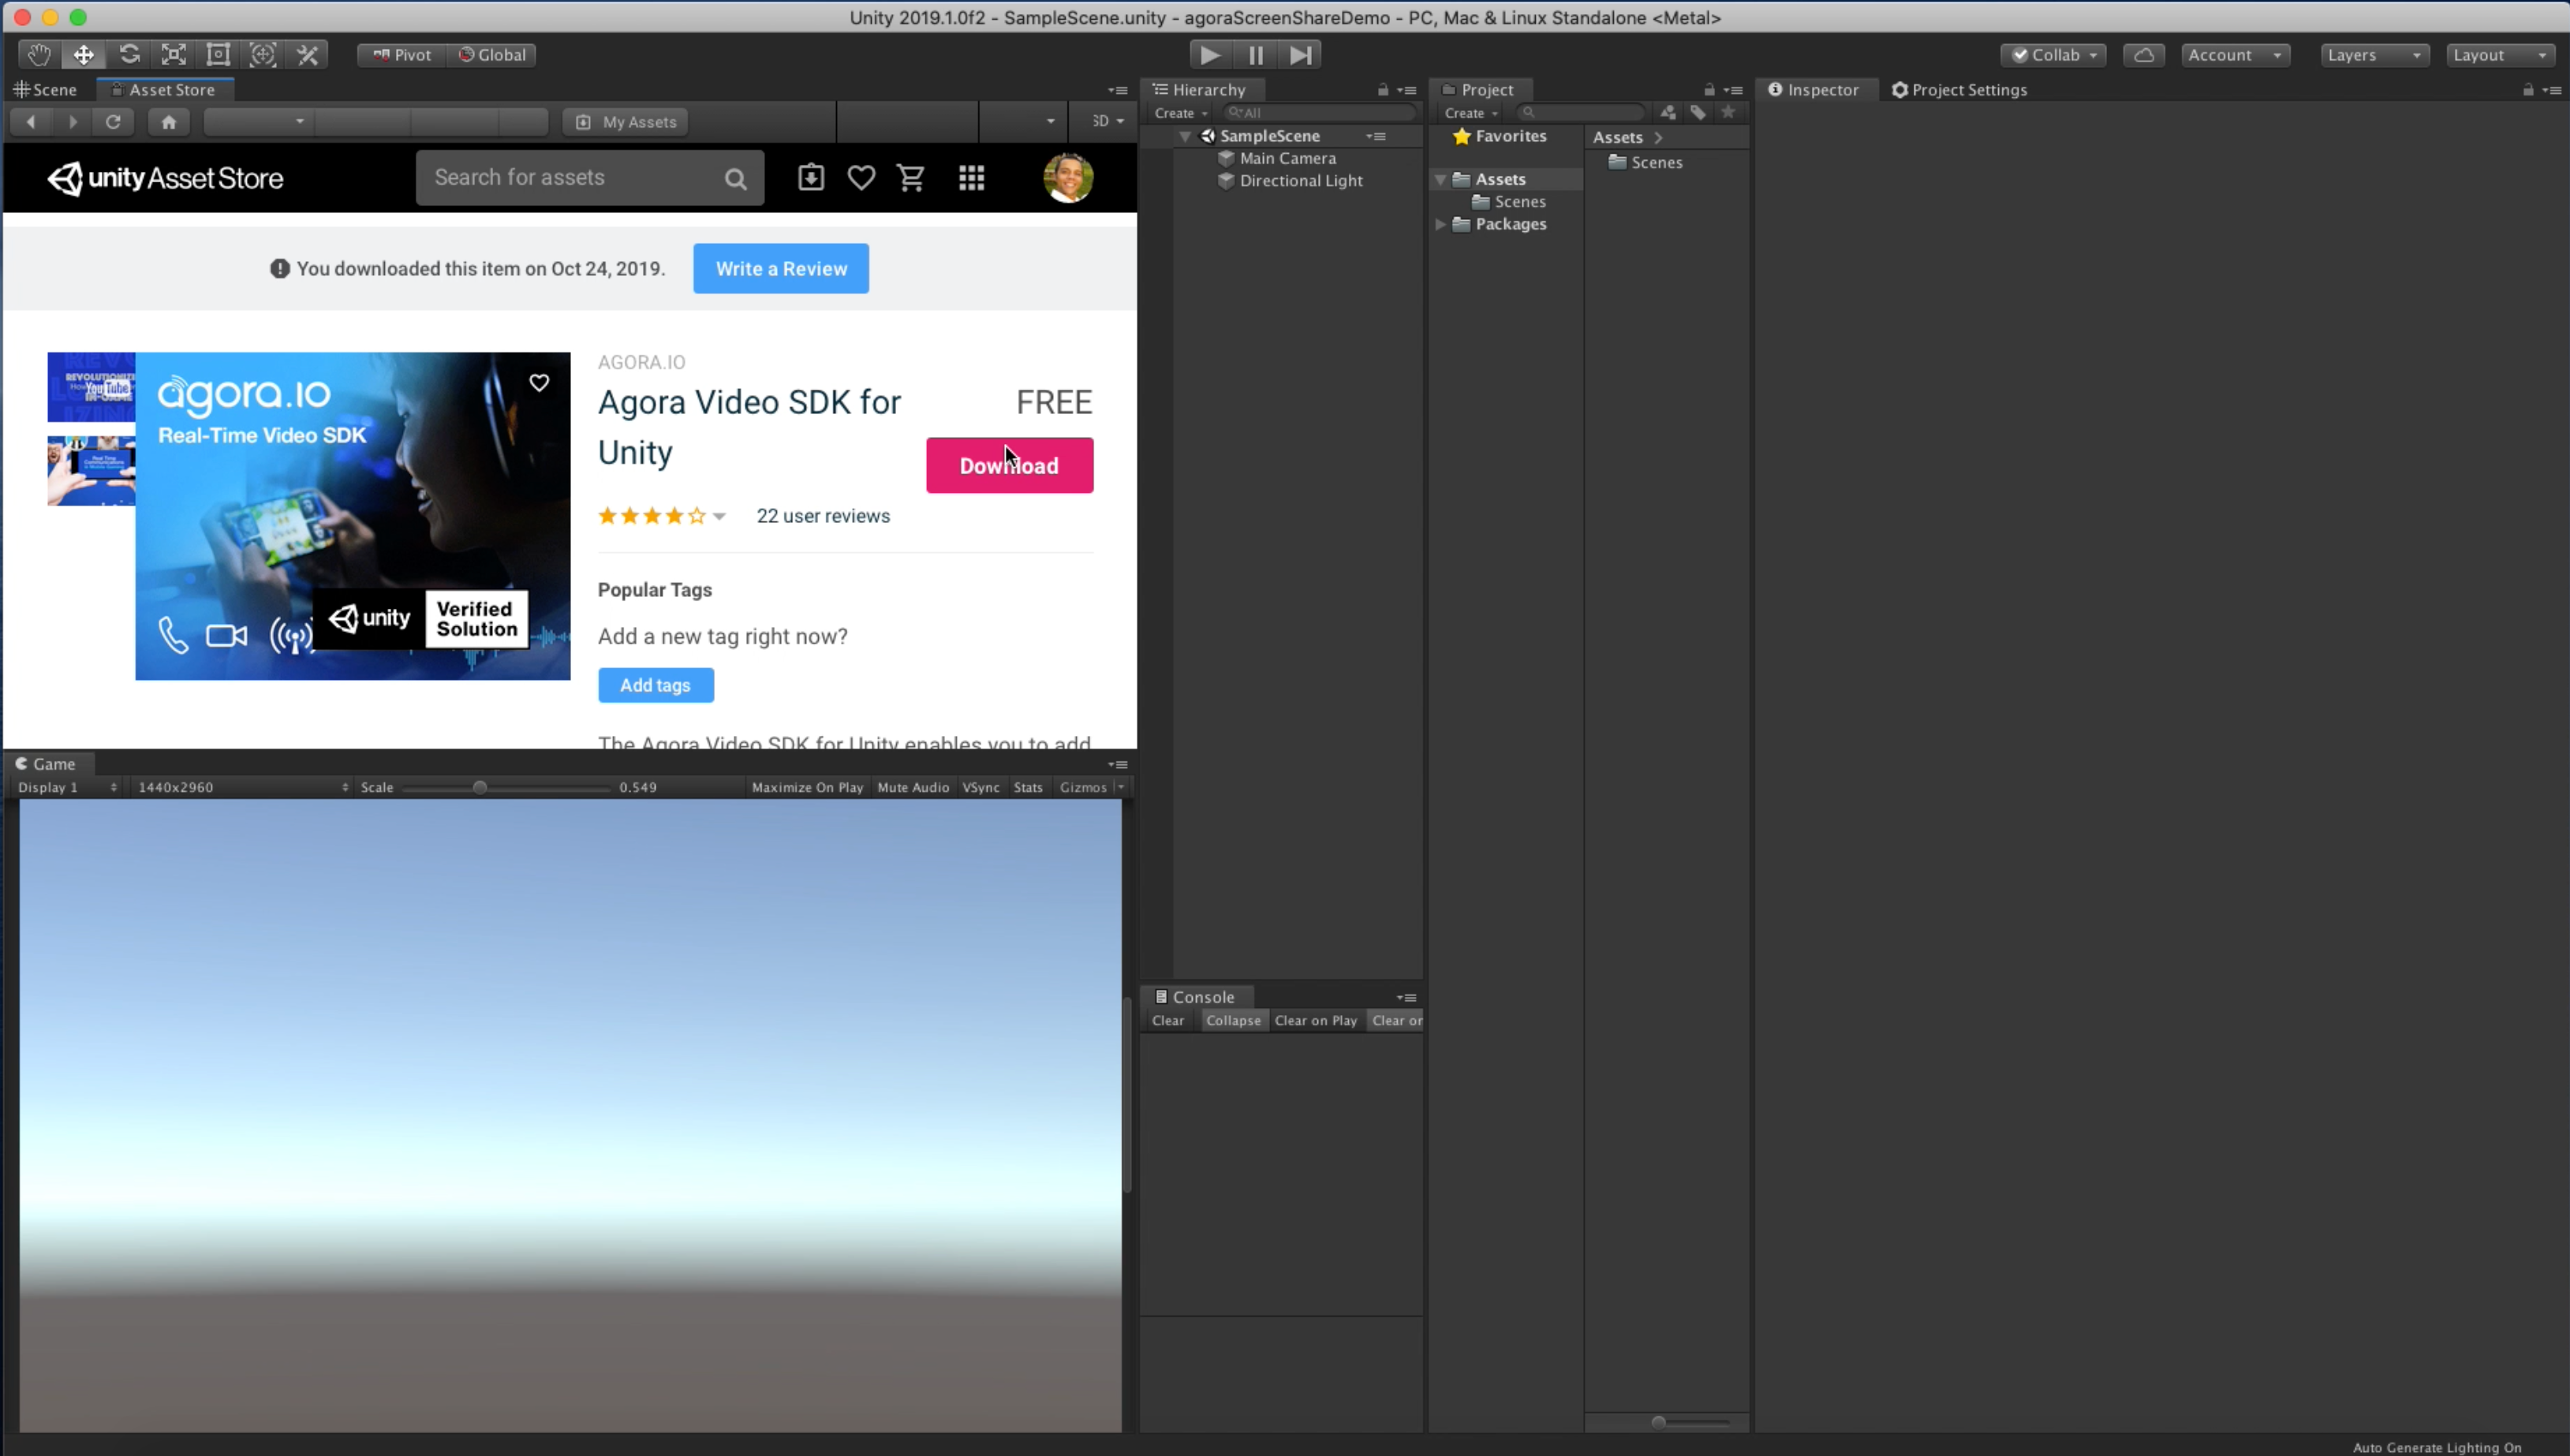Toggle VSync in Game view
This screenshot has width=2570, height=1456.
coord(981,787)
